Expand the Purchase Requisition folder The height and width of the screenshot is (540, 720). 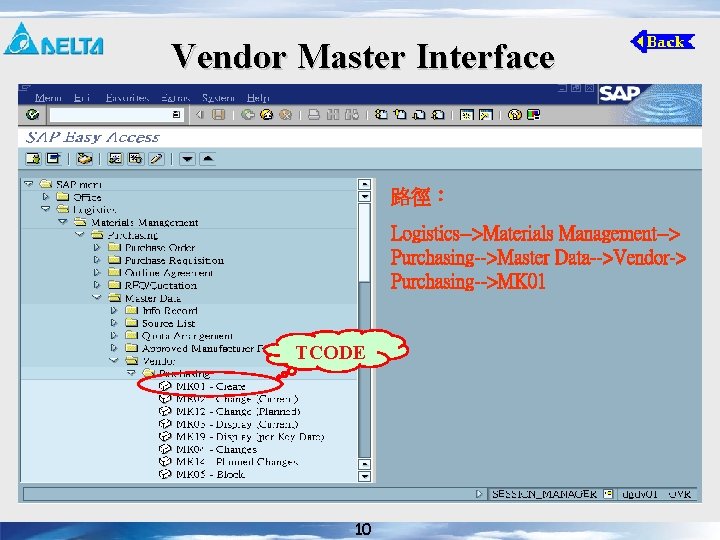(96, 260)
